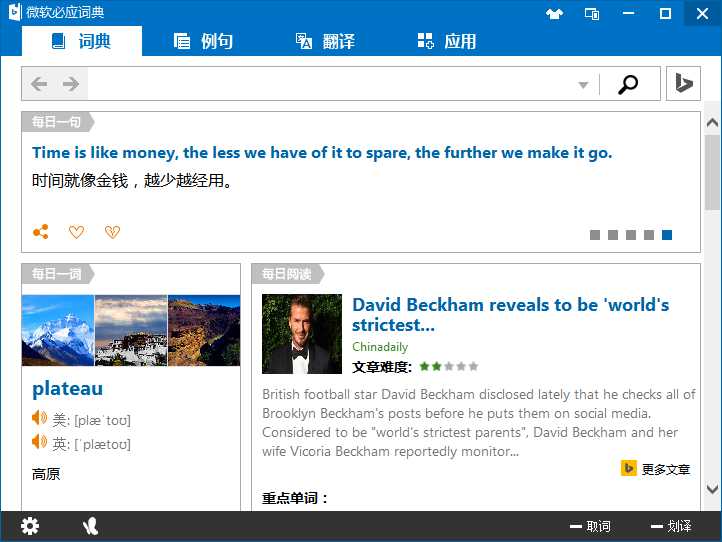Go back with the left arrow

(39, 84)
